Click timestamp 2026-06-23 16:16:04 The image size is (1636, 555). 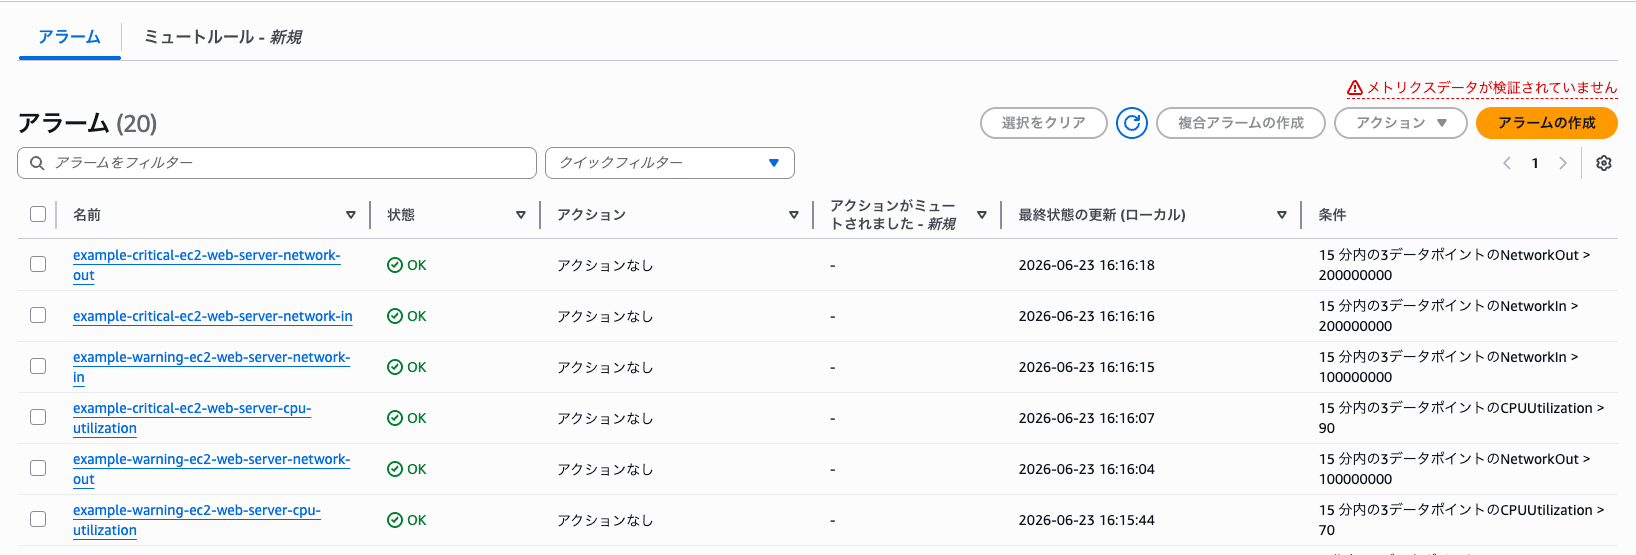point(1086,469)
